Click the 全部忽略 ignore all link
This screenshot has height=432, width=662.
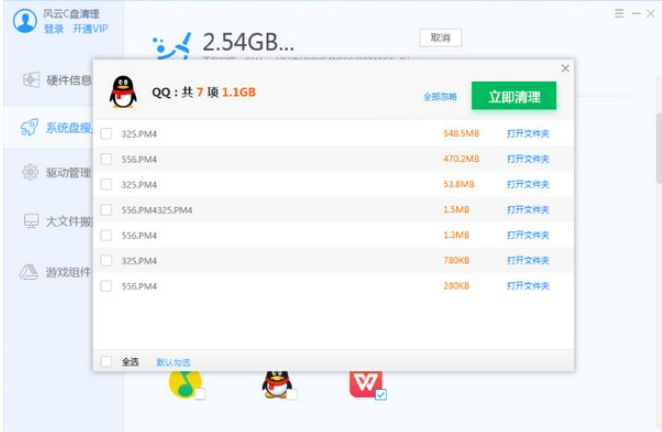[x=440, y=97]
